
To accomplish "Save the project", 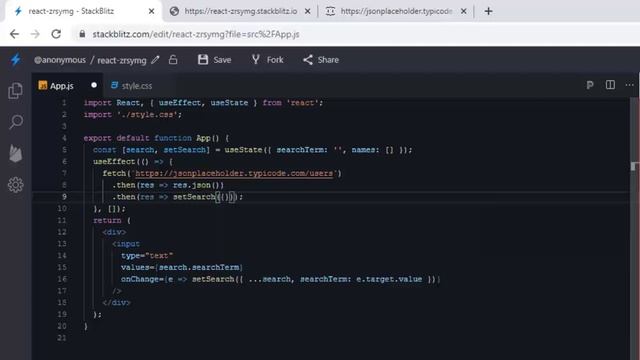I will pyautogui.click(x=215, y=60).
